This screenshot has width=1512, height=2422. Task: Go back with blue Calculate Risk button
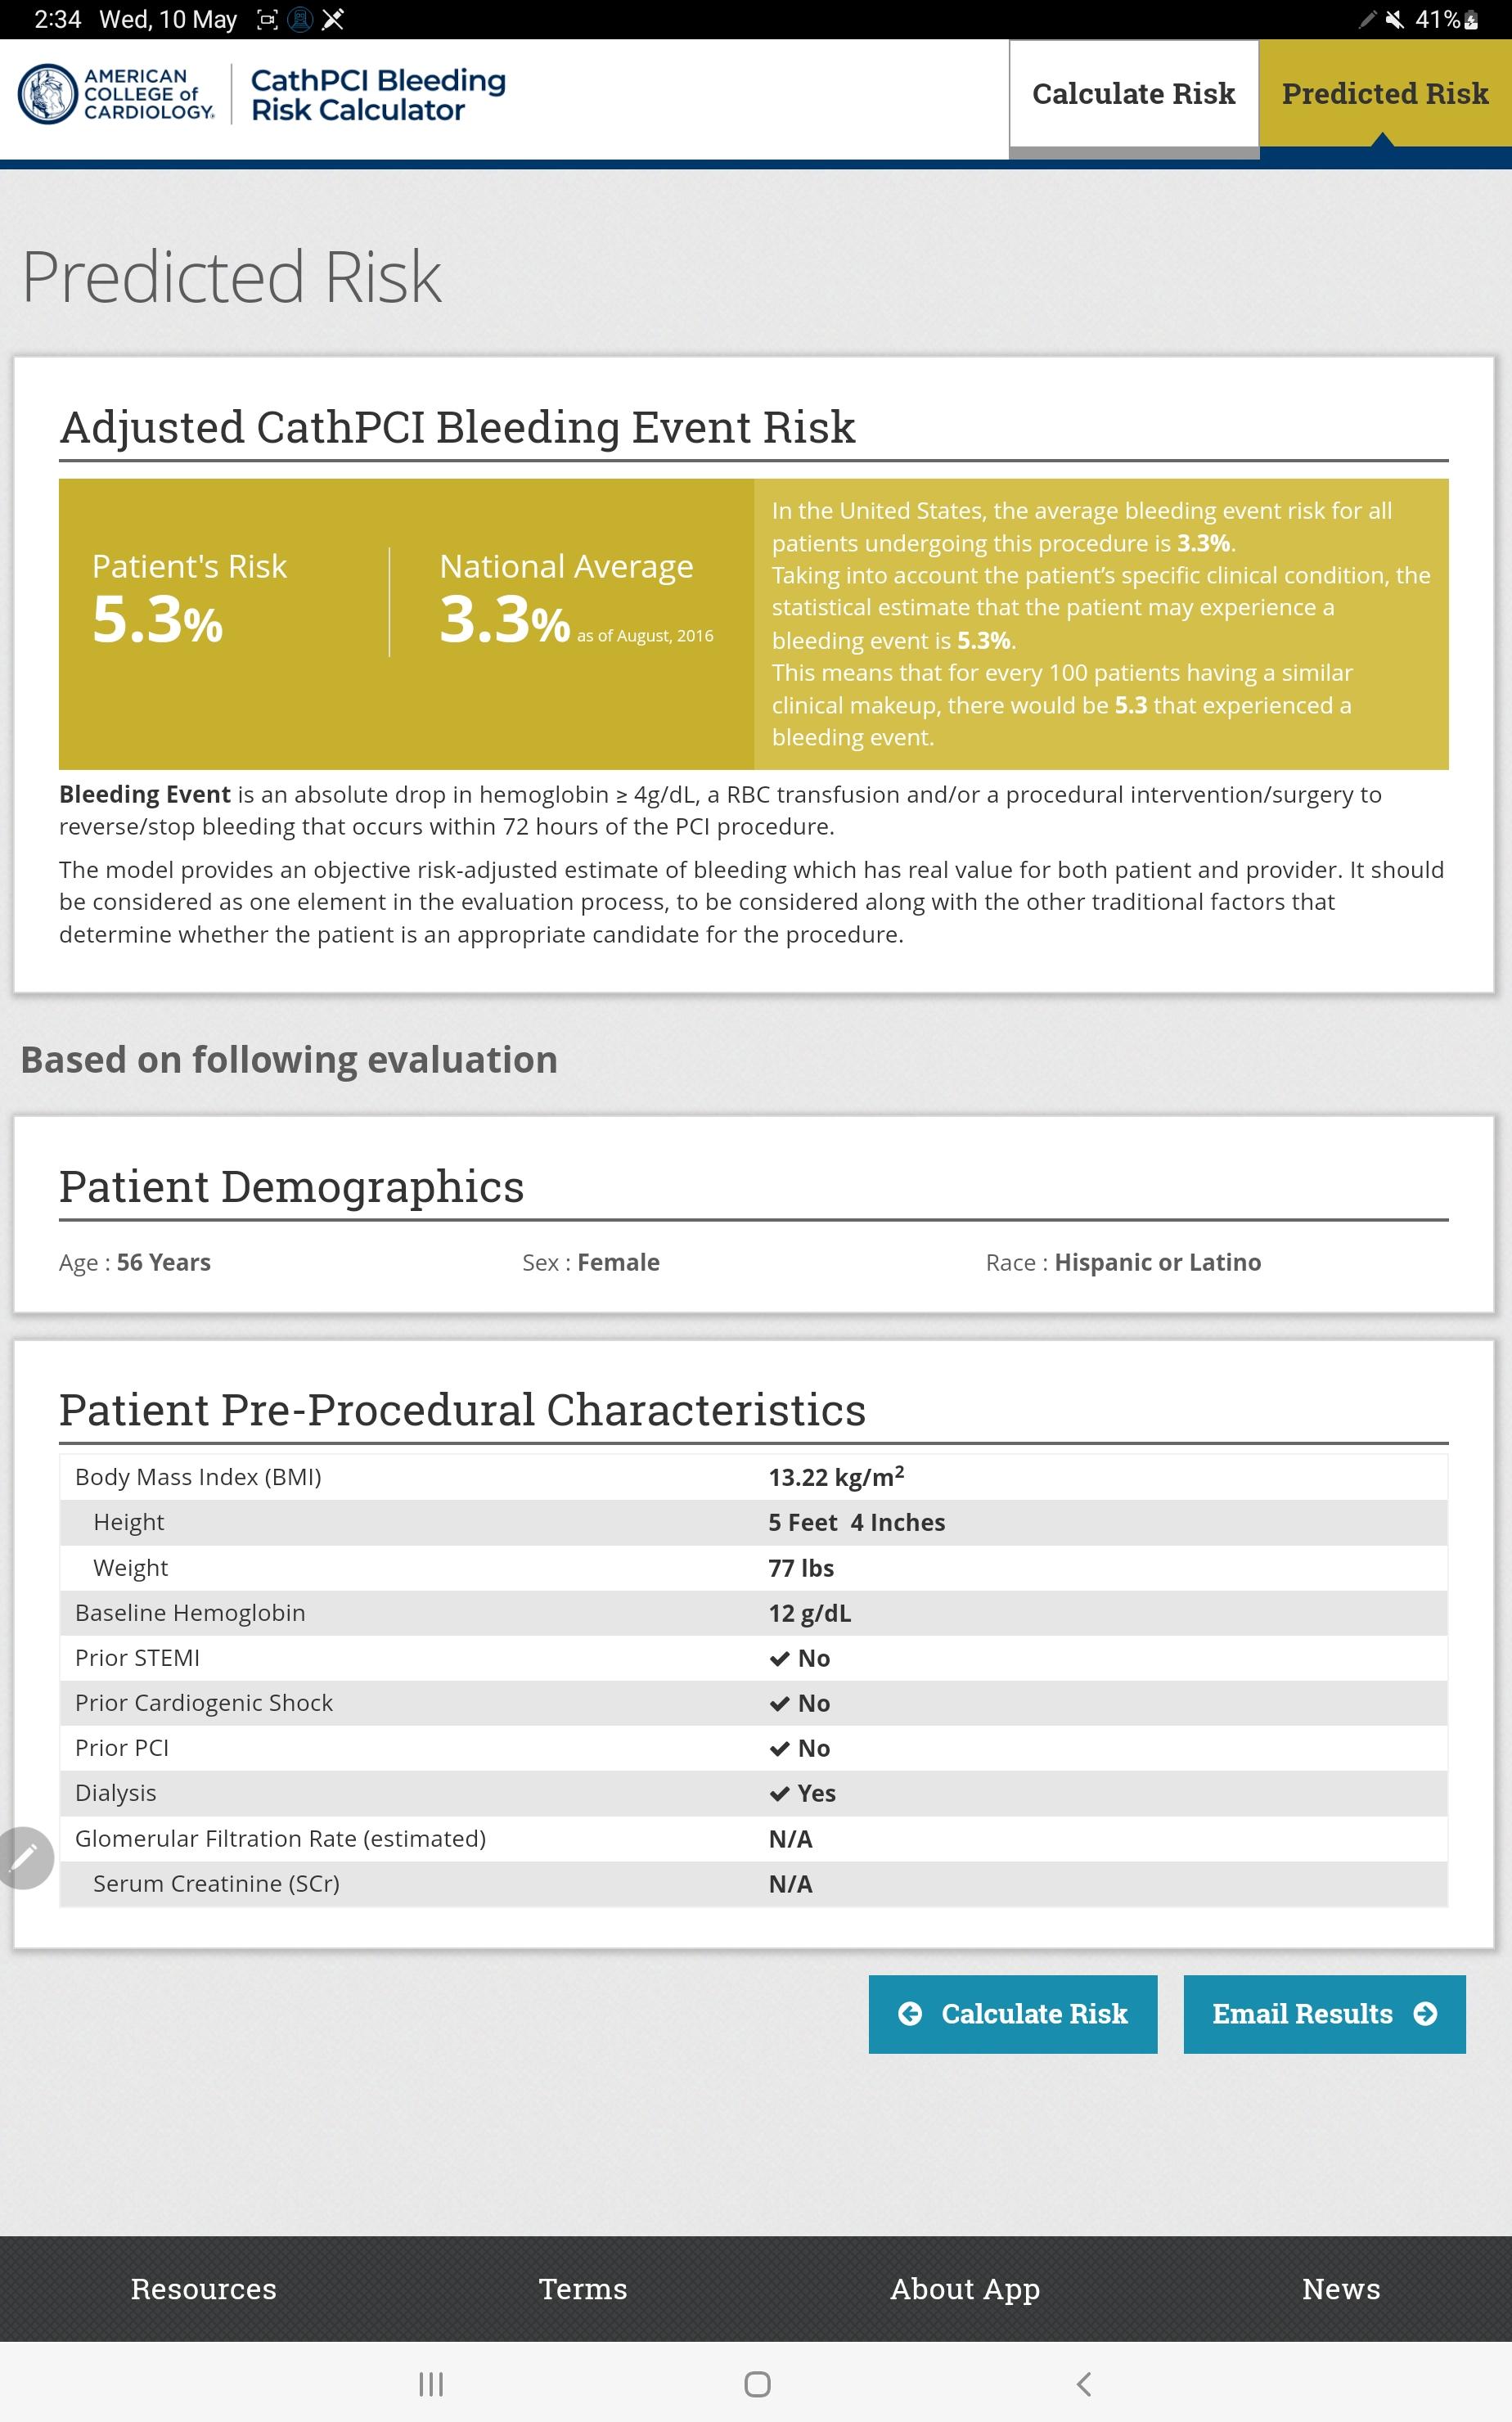pos(1013,2014)
